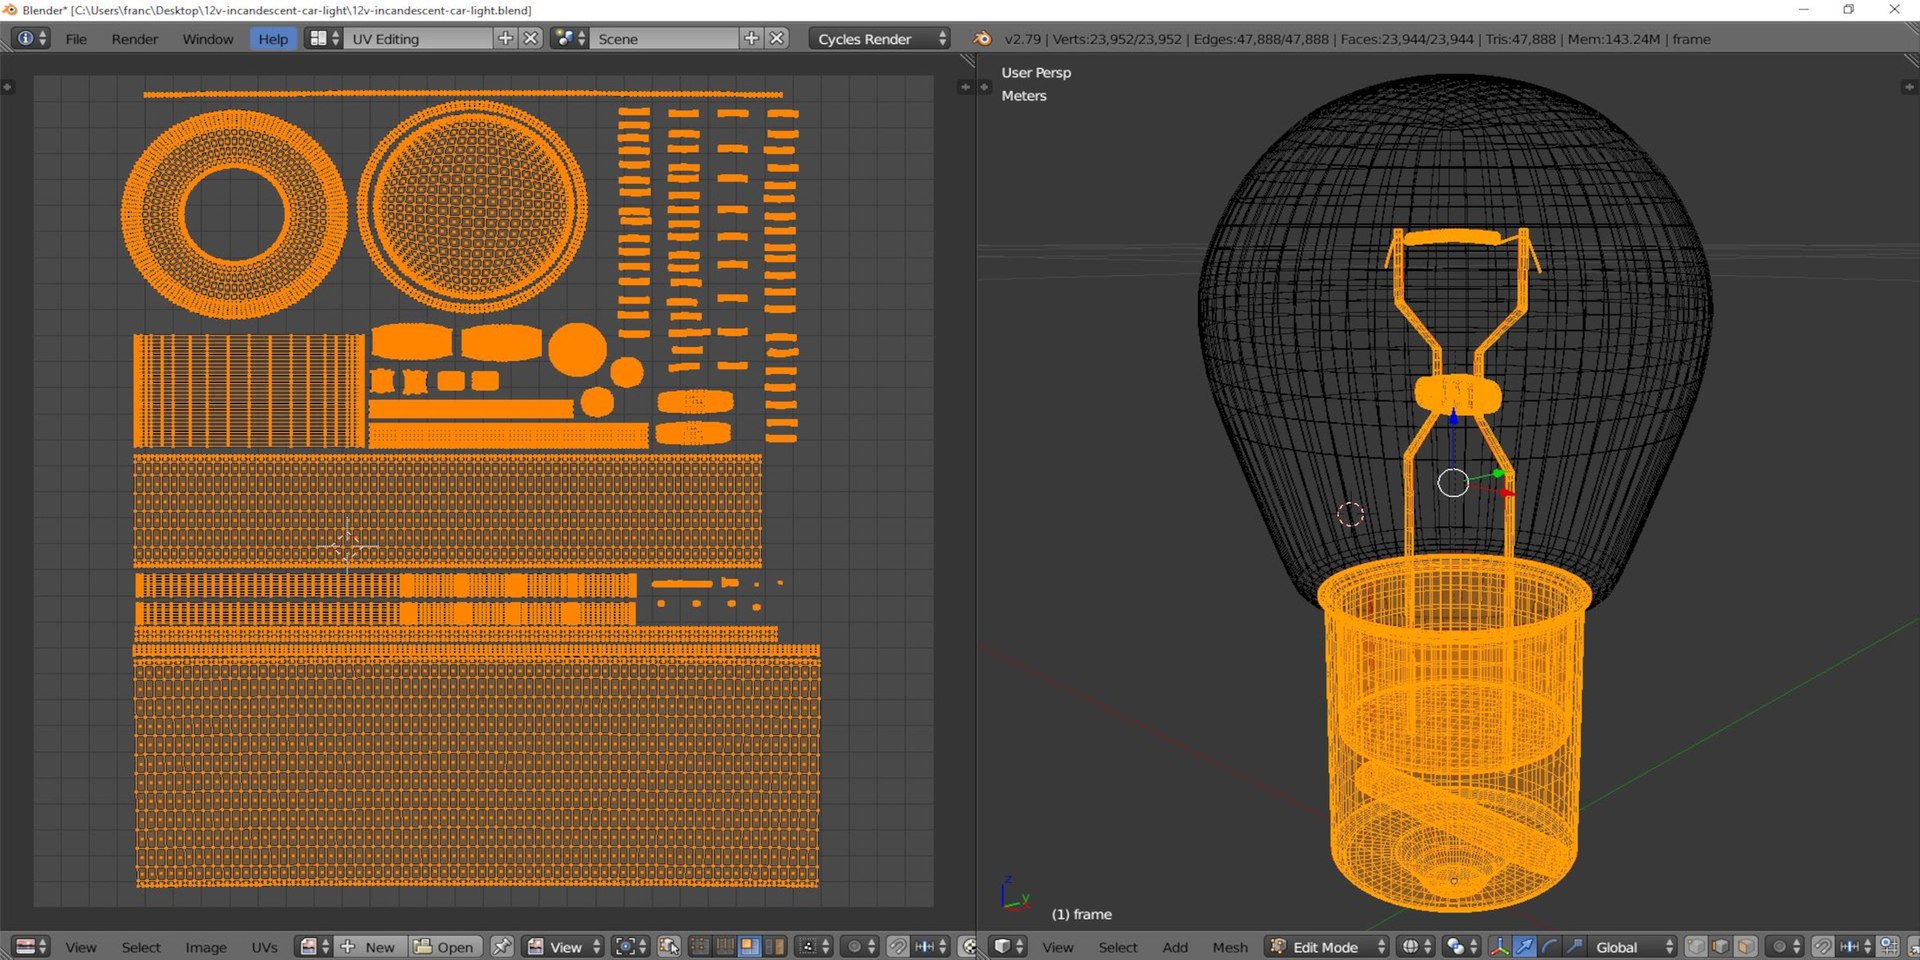The image size is (1920, 960).
Task: Toggle snapping magnet in the 3D viewport
Action: tap(1822, 946)
